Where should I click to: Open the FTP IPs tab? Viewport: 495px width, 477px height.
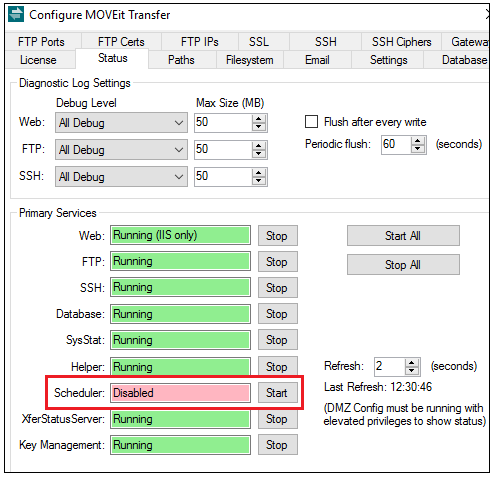click(x=200, y=42)
